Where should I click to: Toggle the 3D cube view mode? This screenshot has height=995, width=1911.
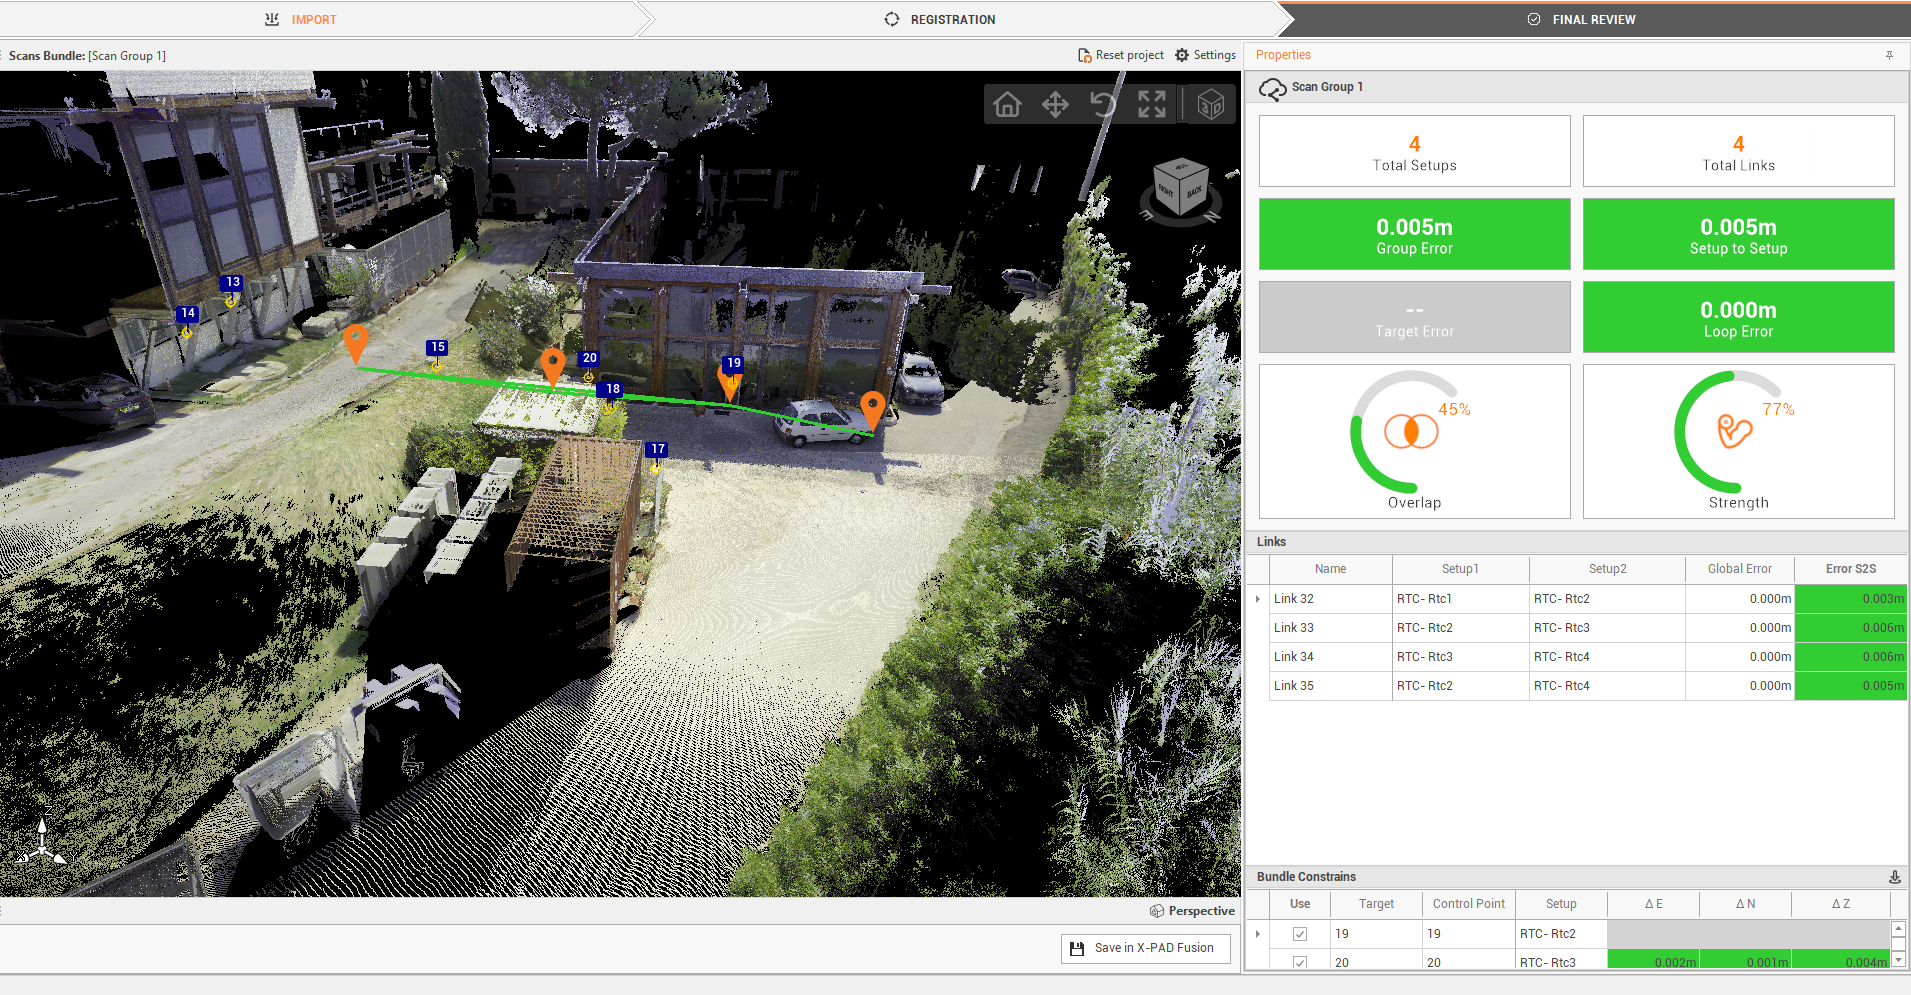click(x=1210, y=104)
